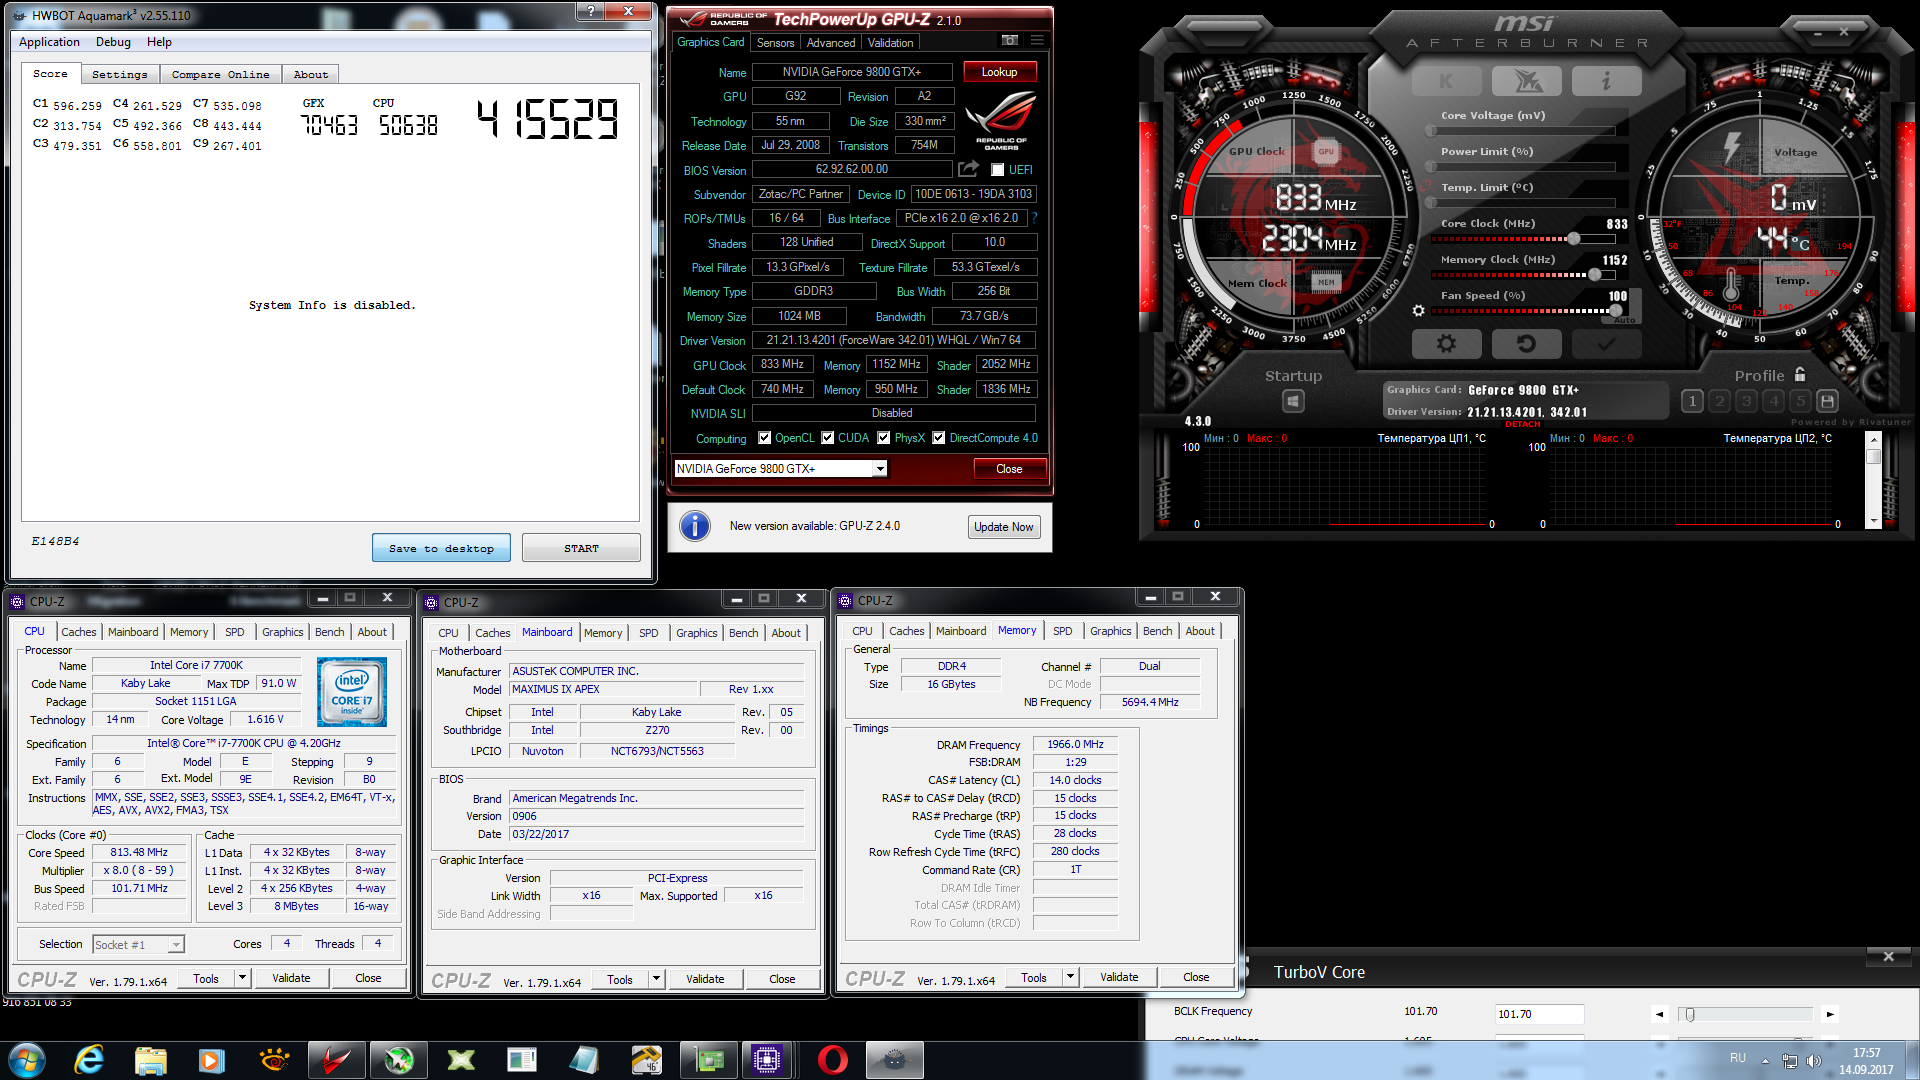Click START button in Aquamark
The width and height of the screenshot is (1920, 1080).
581,548
